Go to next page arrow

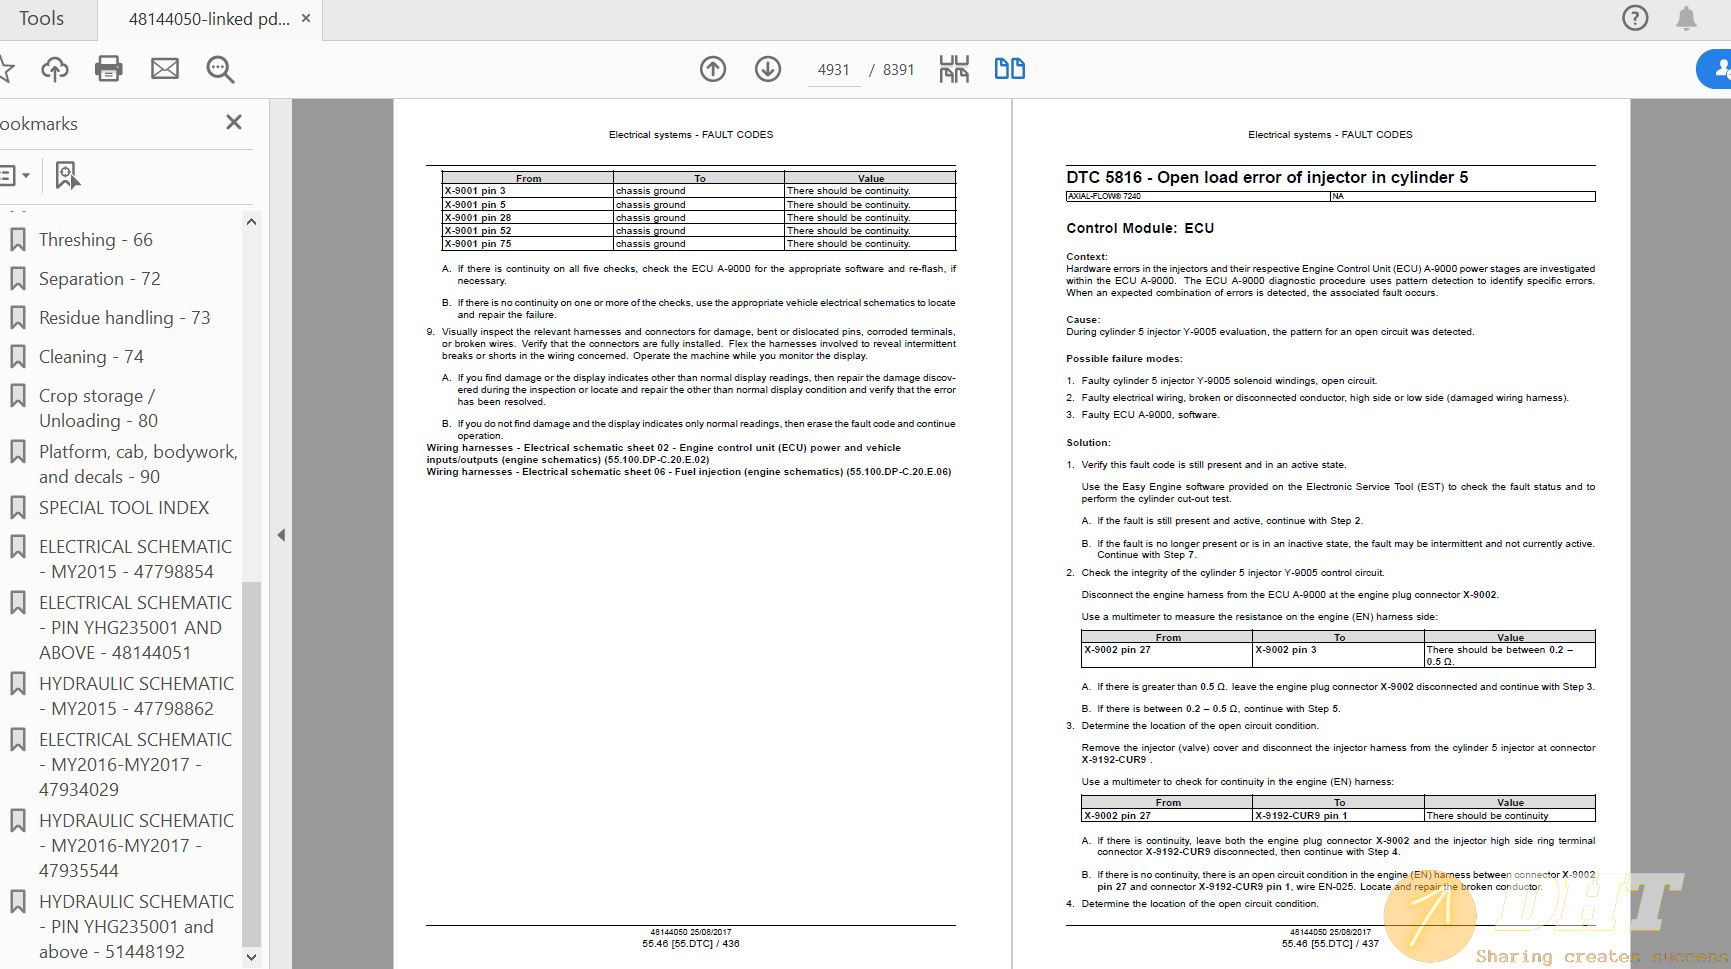pos(768,69)
